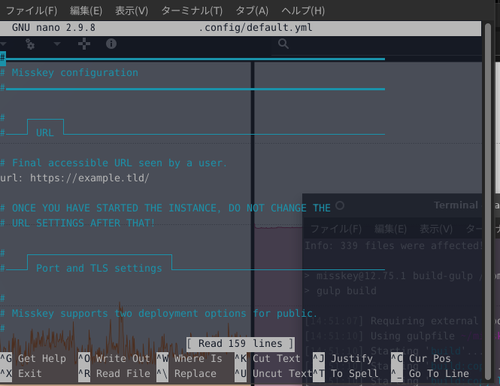Click the ^J Justify shortcut

[343, 359]
